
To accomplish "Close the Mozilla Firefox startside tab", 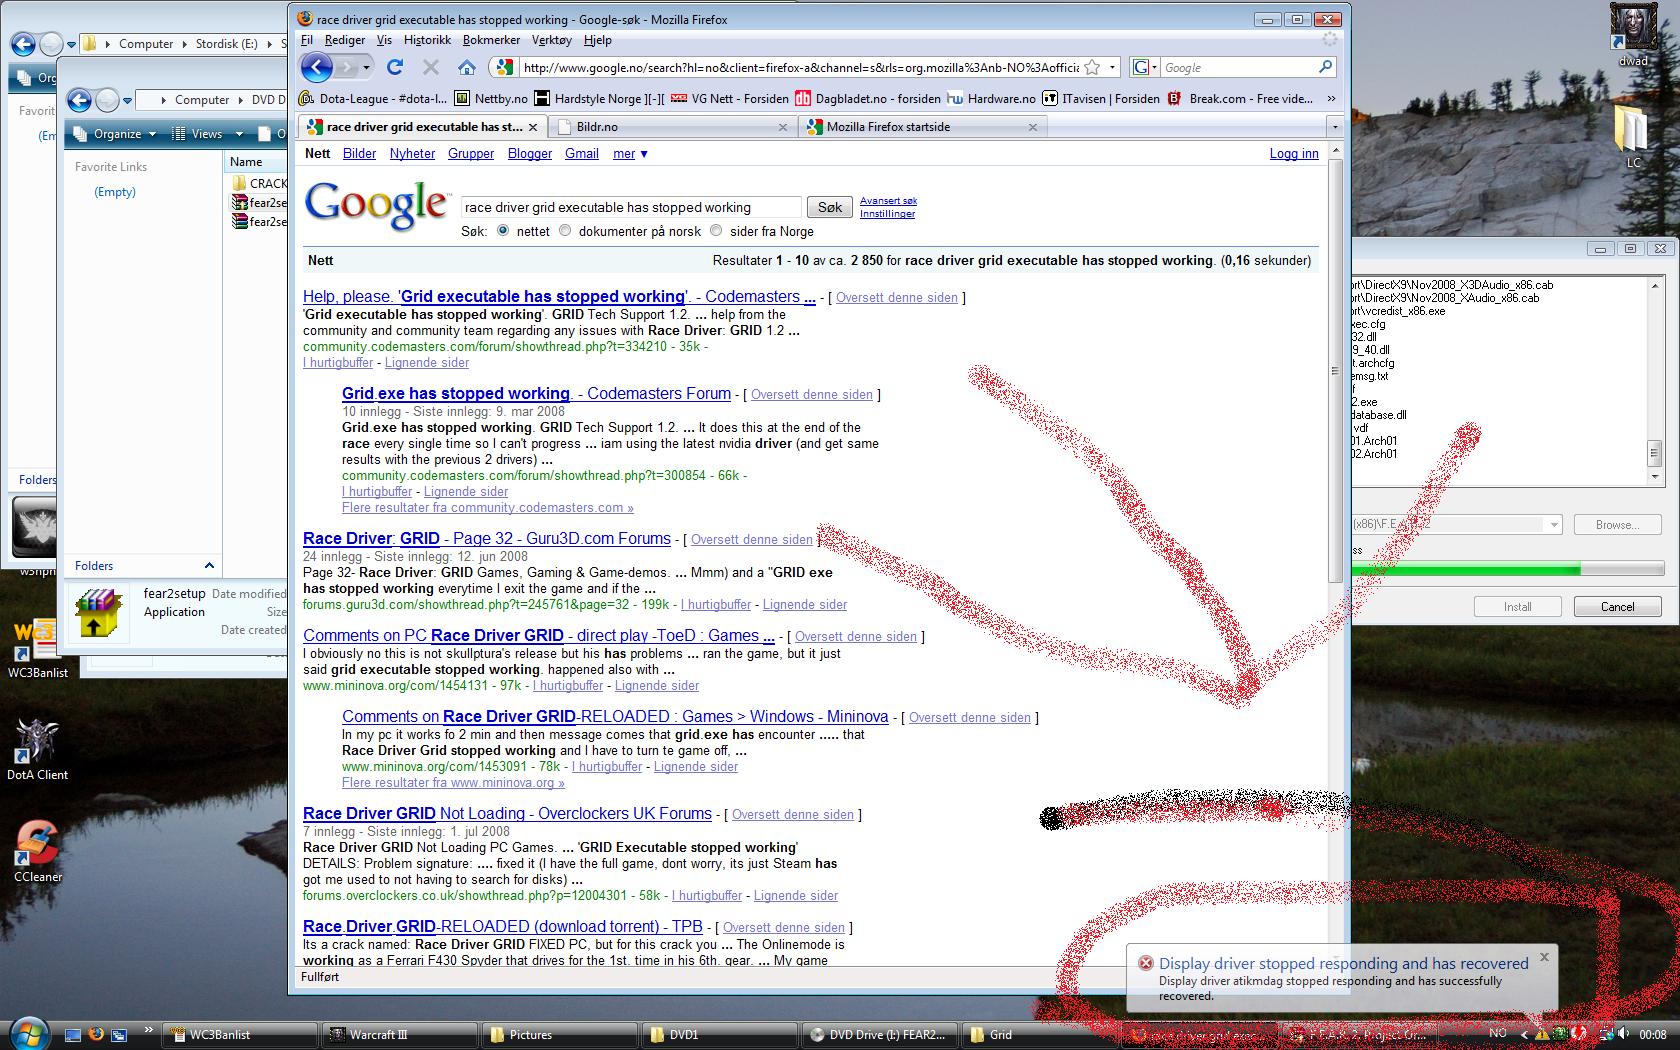I will tap(1033, 127).
